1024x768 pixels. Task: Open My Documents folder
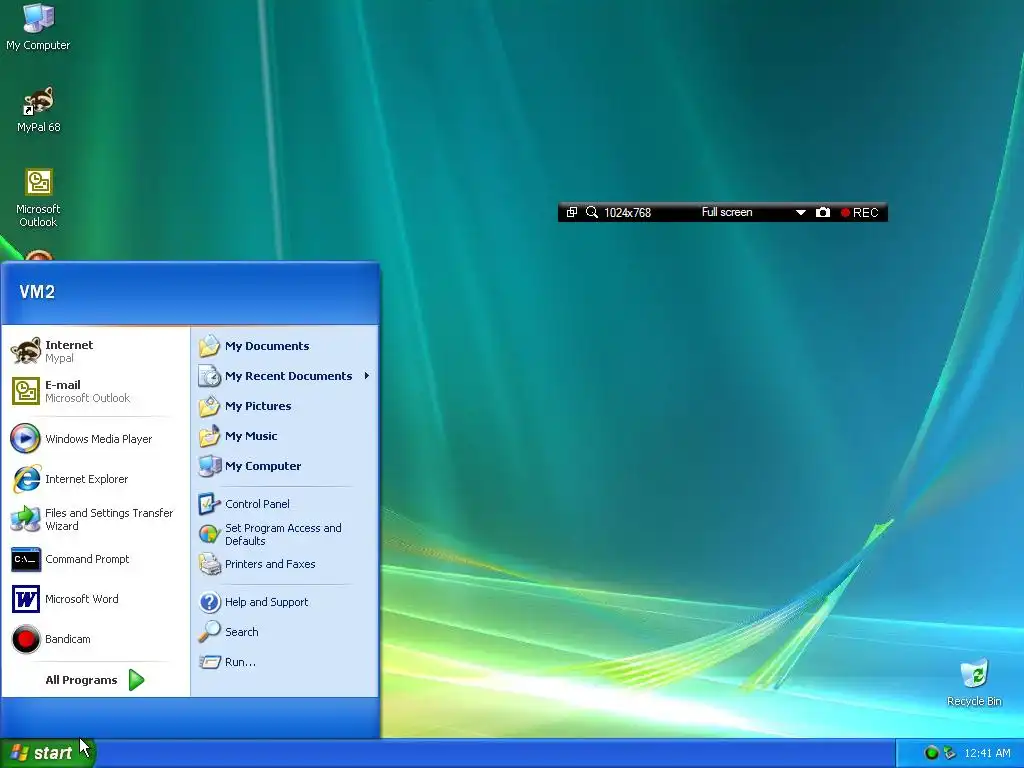pos(284,346)
